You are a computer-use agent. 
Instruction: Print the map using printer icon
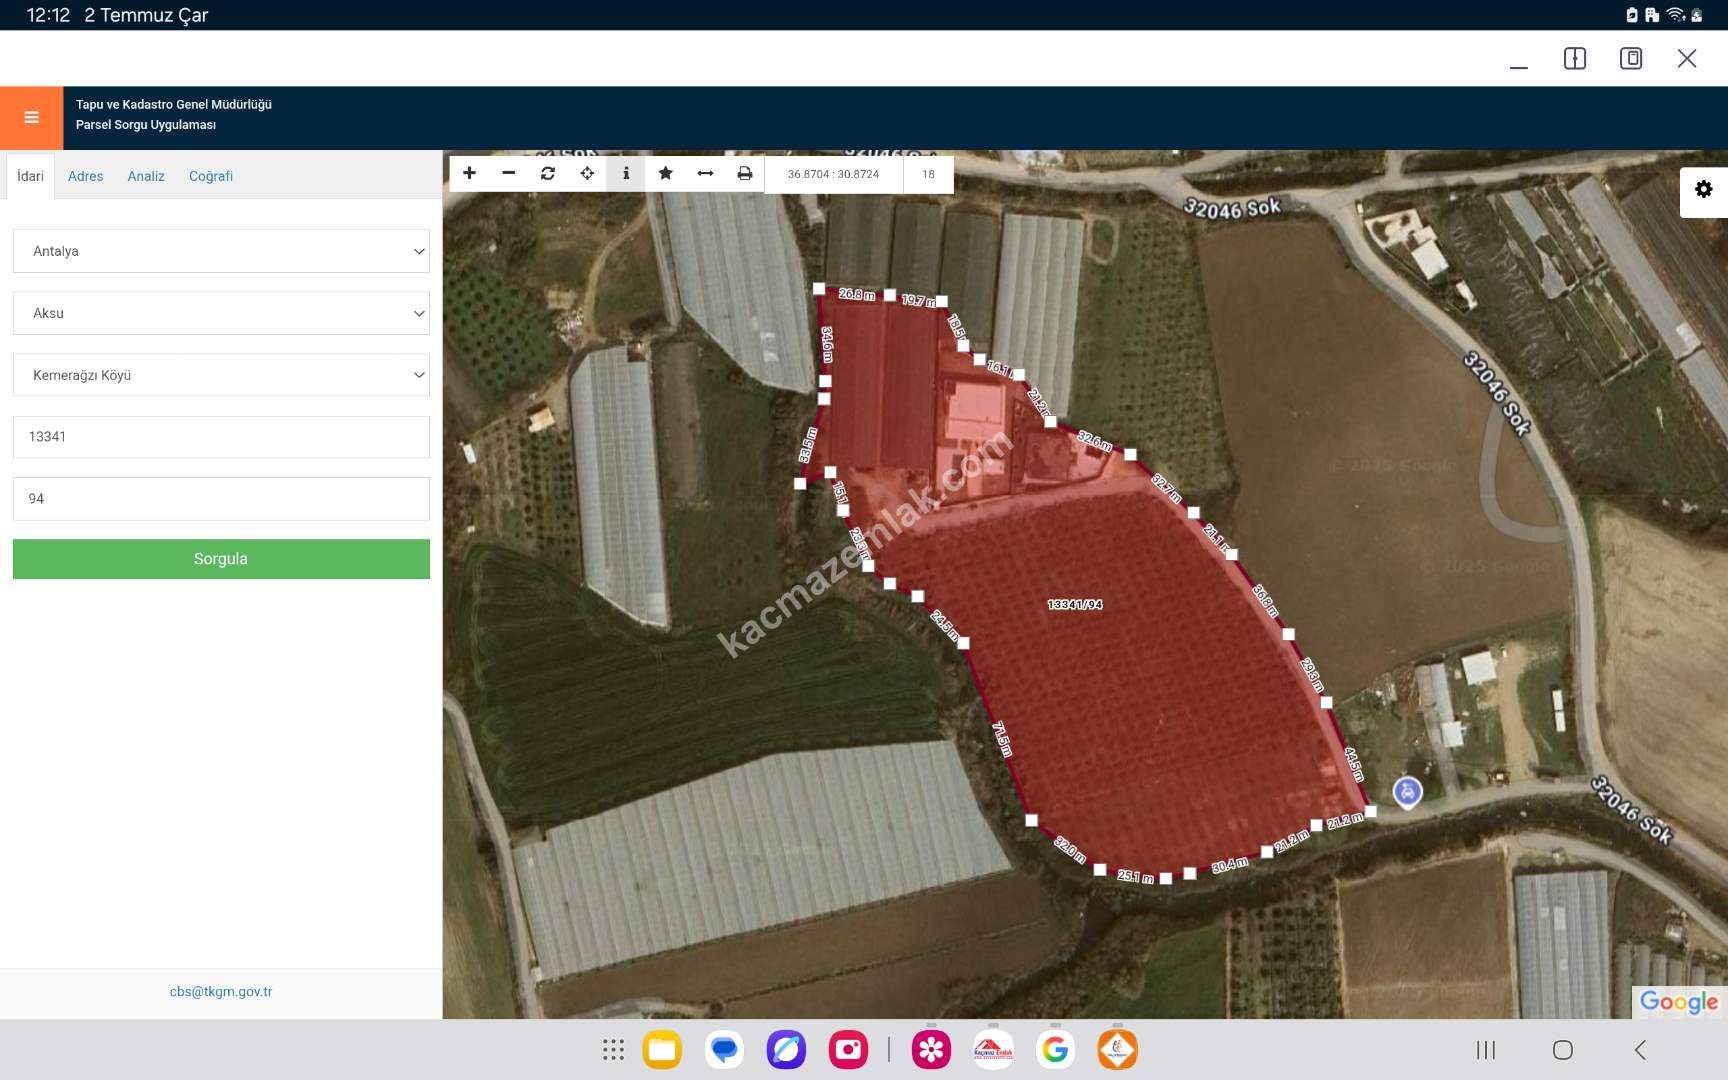point(745,173)
